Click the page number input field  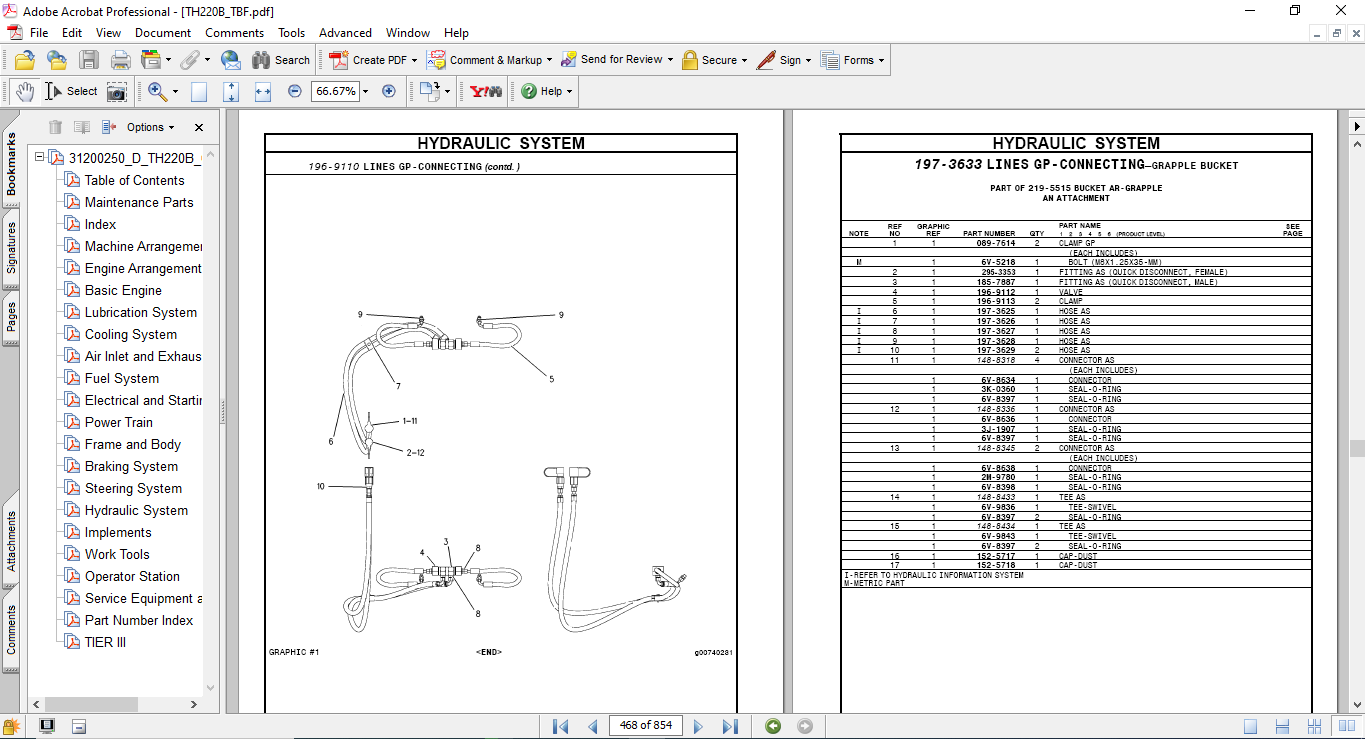coord(645,725)
